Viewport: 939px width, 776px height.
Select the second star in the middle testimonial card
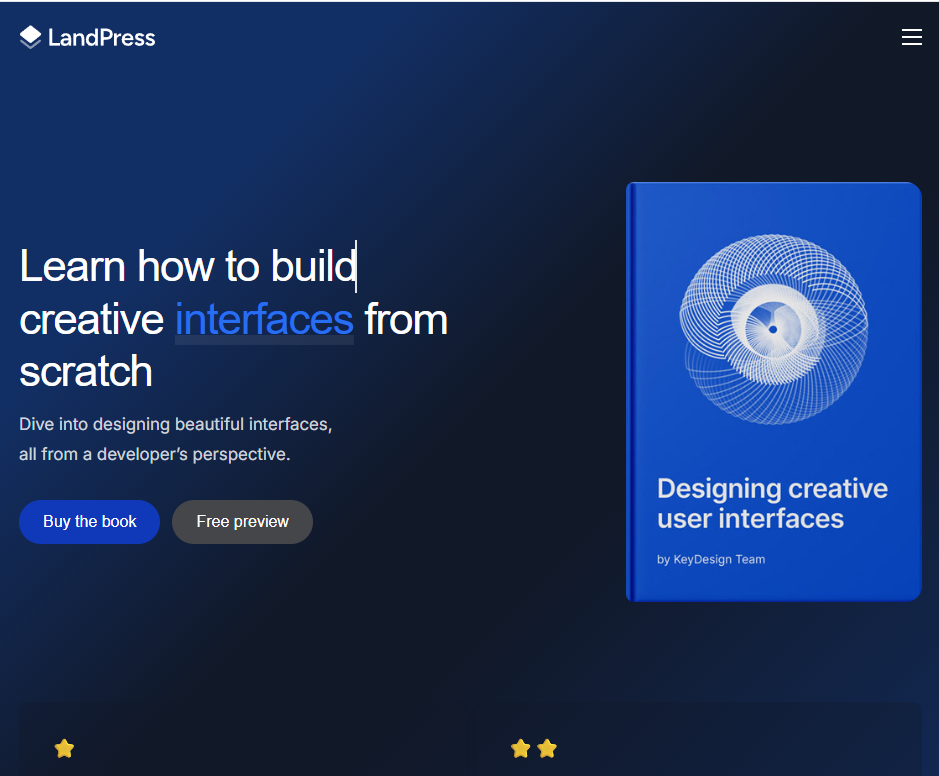547,748
